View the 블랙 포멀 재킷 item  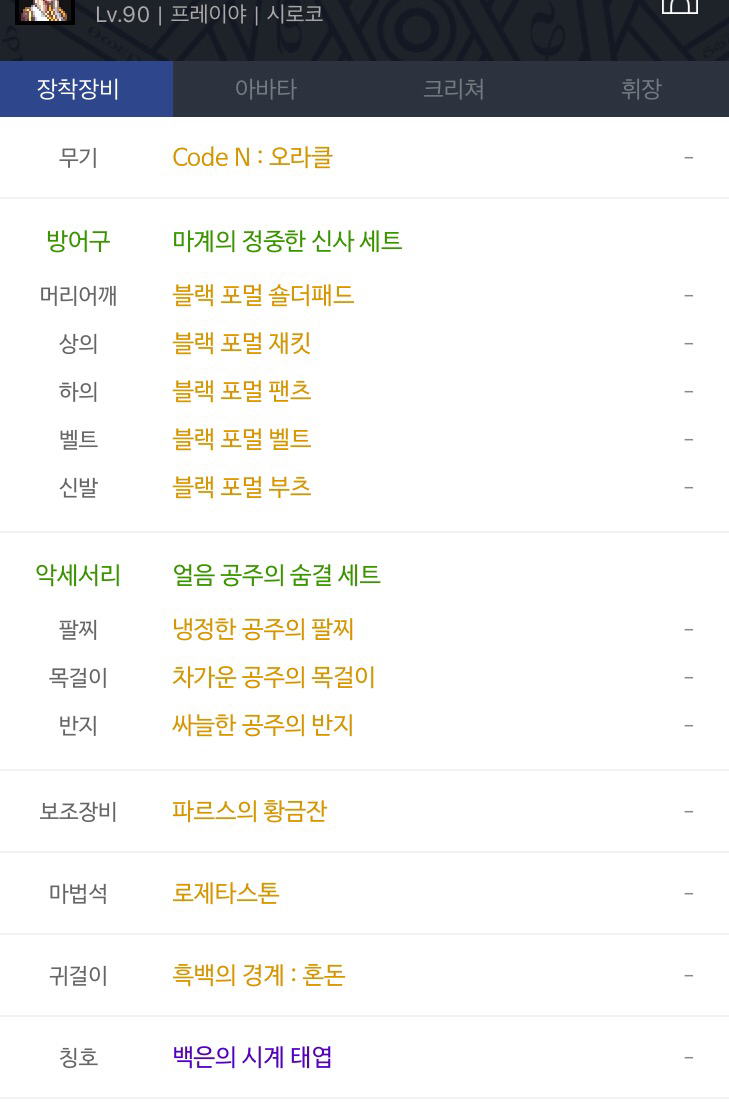[x=241, y=343]
